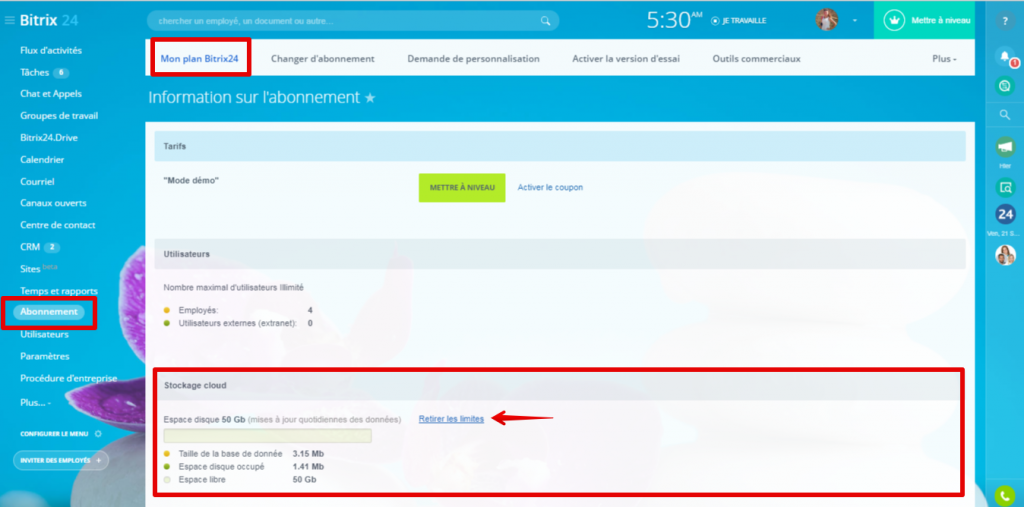Open Utilisateurs in sidebar
The height and width of the screenshot is (507, 1024).
tap(44, 335)
